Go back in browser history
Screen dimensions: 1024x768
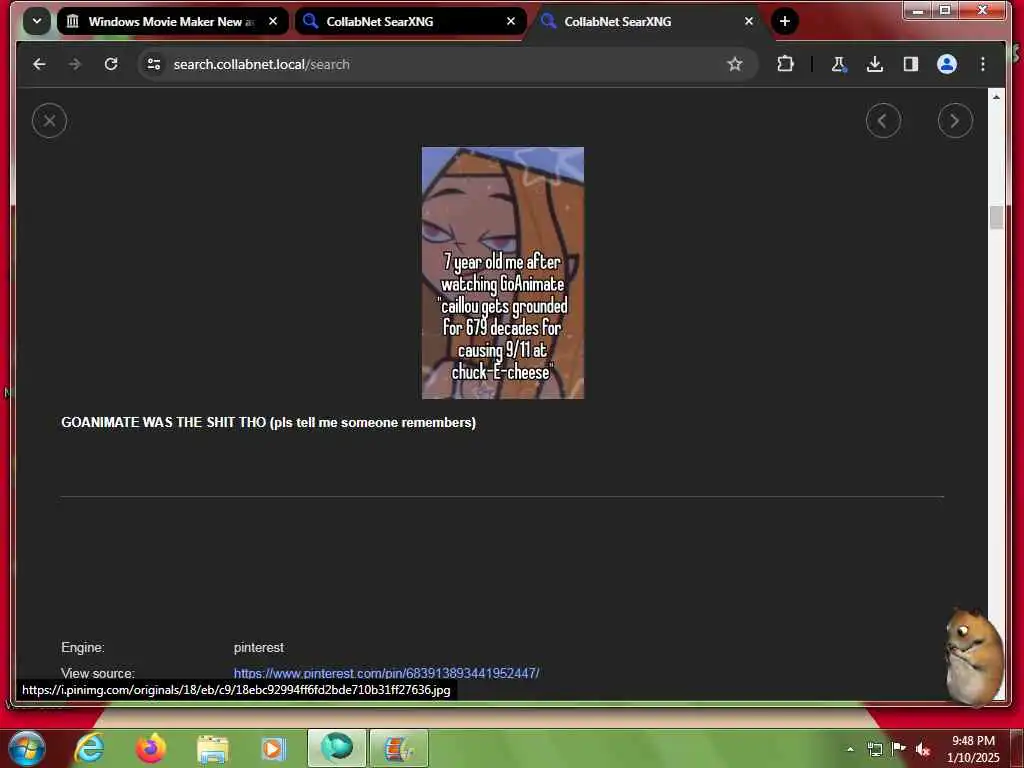(x=39, y=64)
